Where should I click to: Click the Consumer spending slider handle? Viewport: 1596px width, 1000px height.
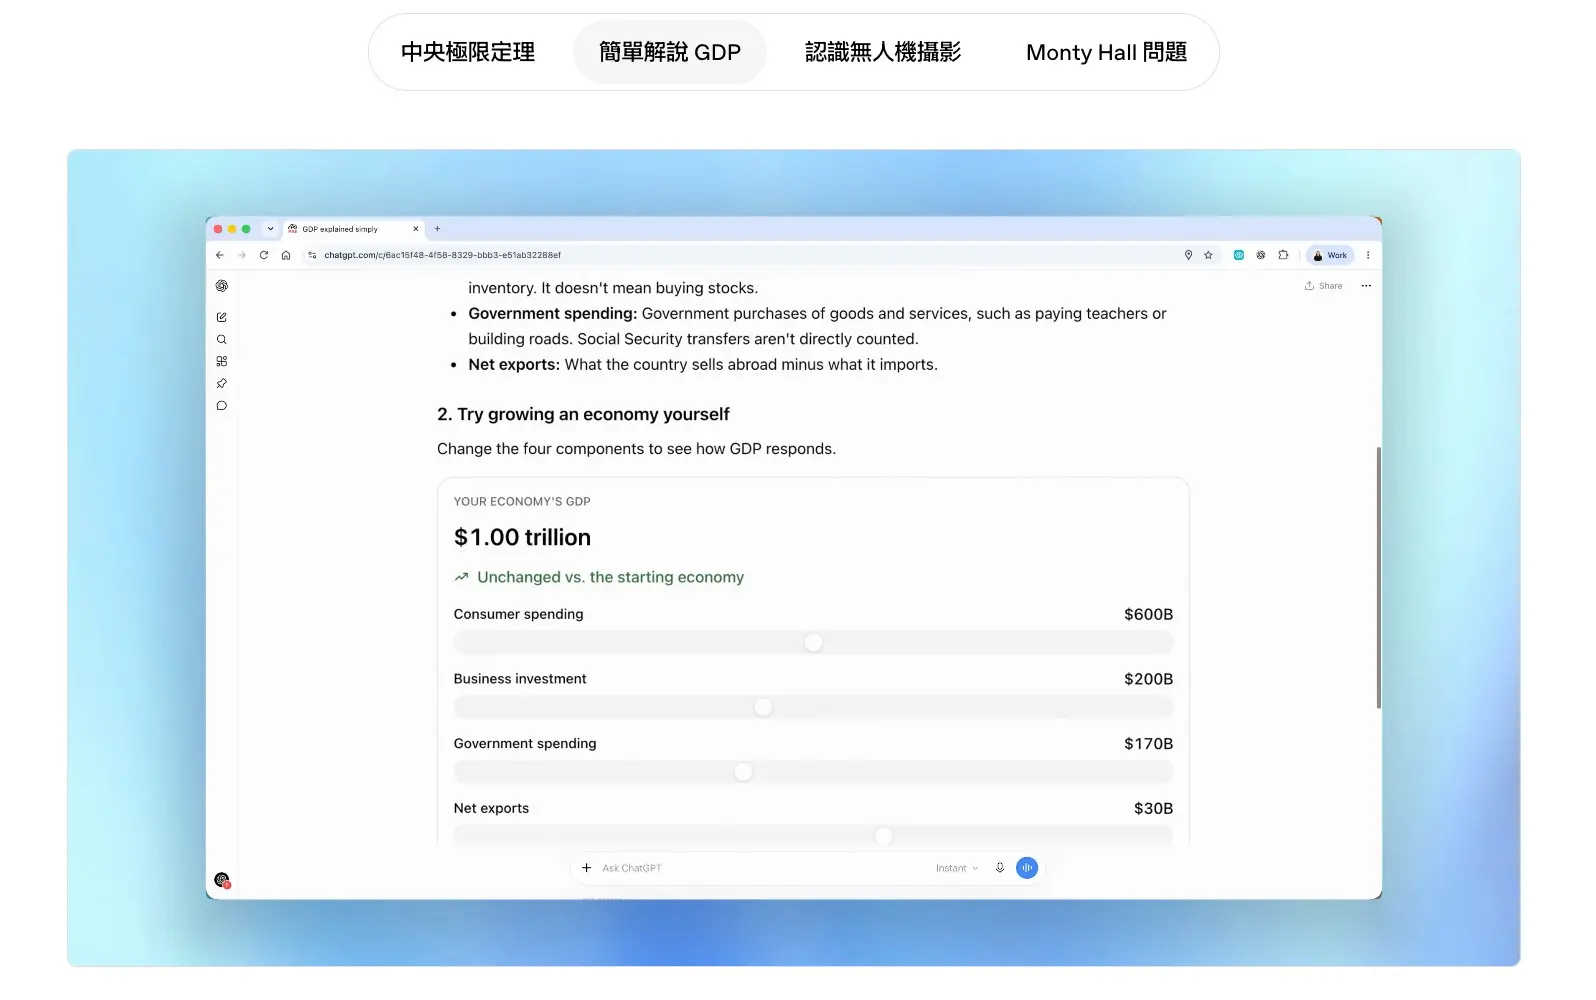pyautogui.click(x=814, y=643)
